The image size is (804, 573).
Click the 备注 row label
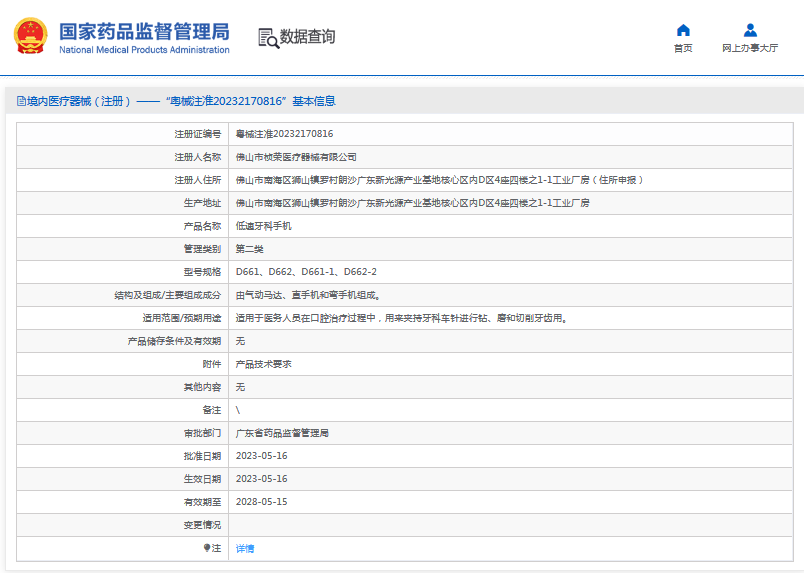click(211, 410)
